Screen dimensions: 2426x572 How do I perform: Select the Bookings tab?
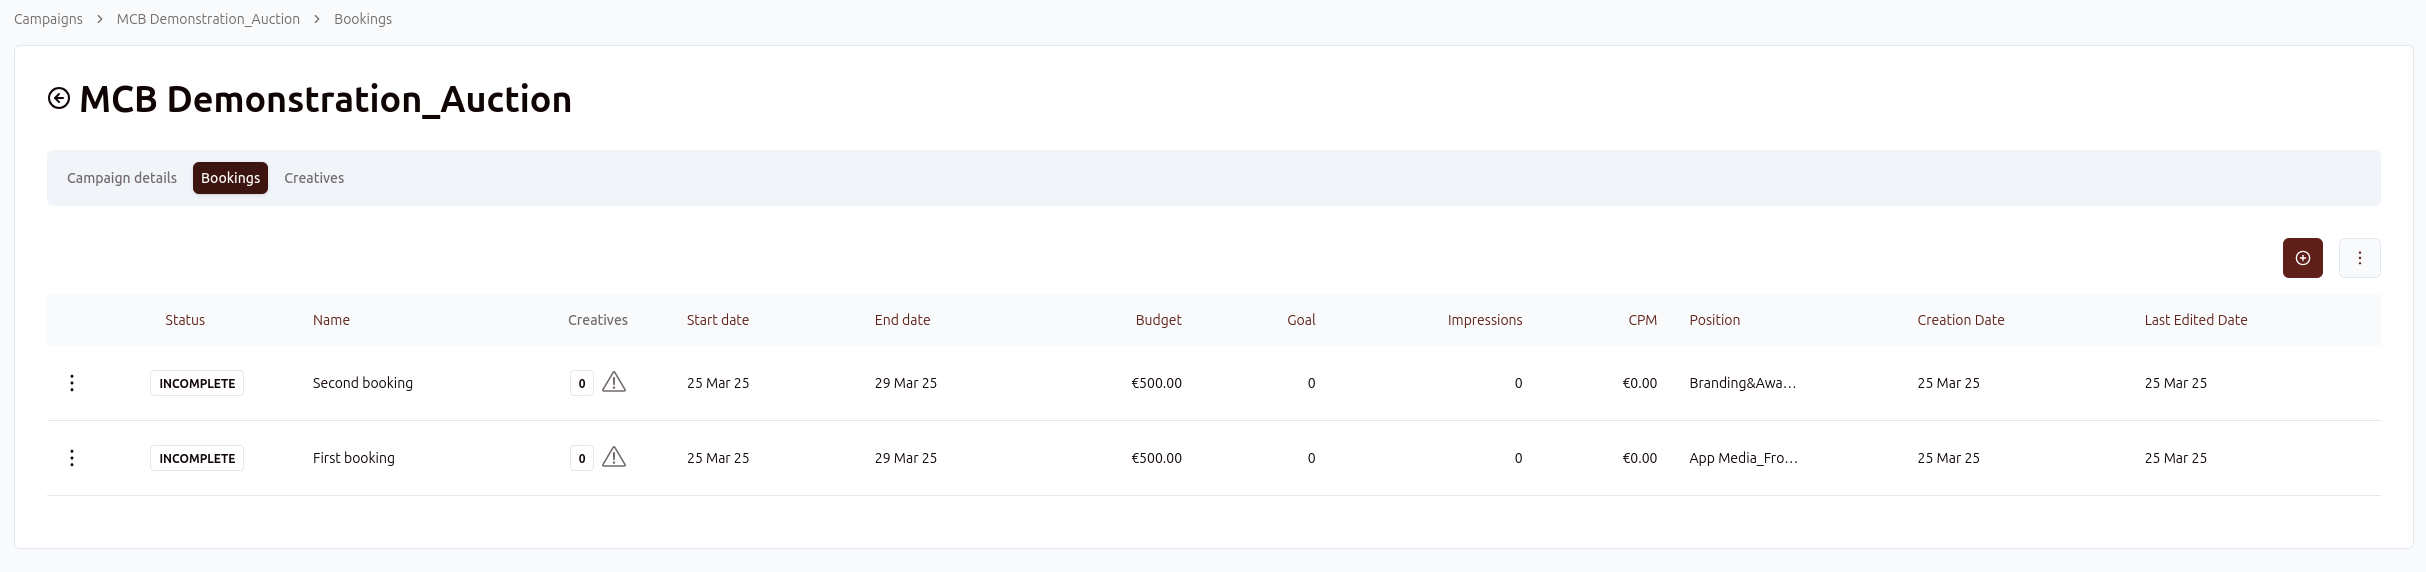pos(230,178)
